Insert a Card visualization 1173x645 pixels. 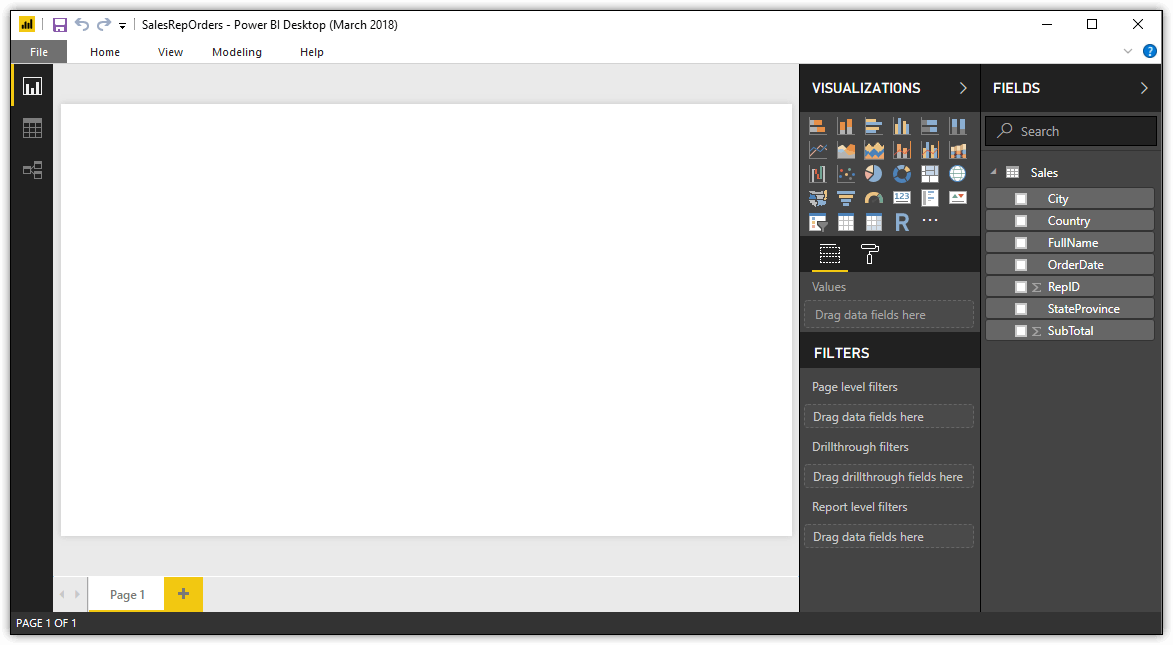(901, 198)
